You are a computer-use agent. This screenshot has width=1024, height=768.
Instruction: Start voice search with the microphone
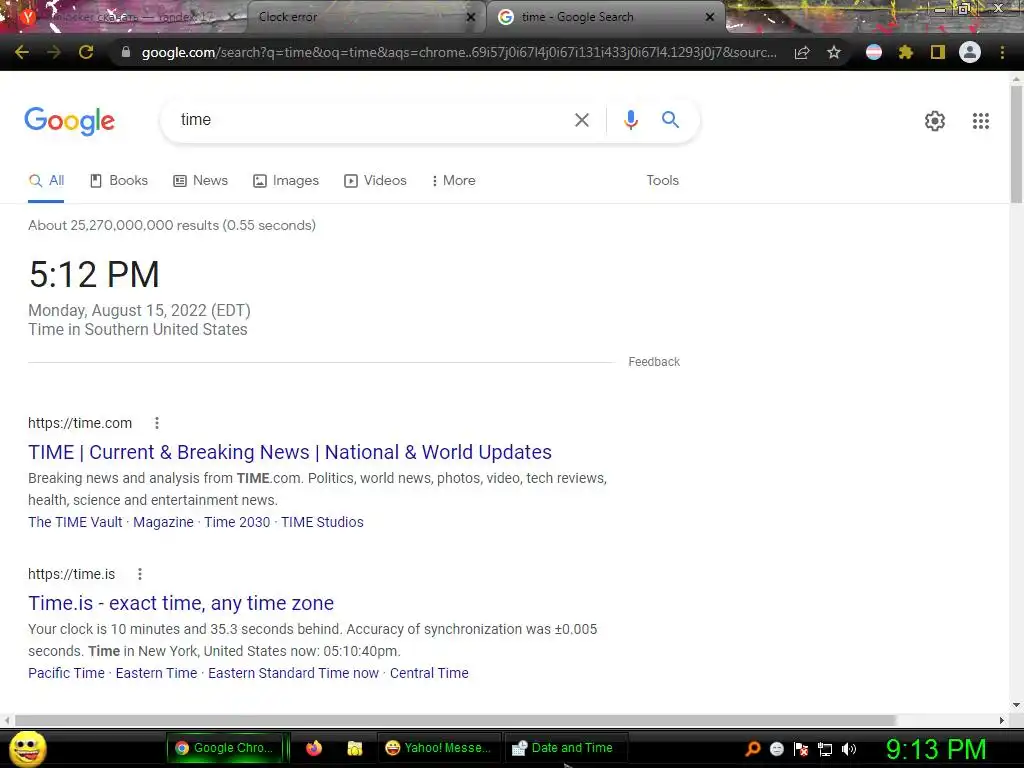pos(631,120)
